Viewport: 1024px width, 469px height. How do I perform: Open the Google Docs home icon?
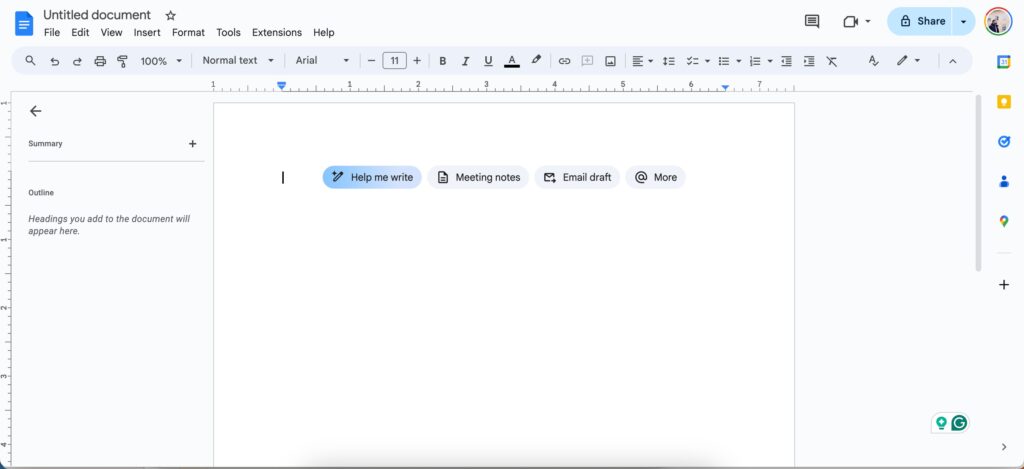[x=24, y=24]
